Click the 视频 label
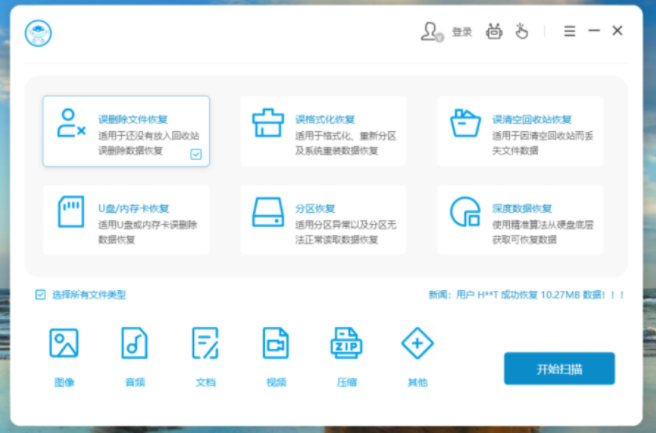 point(276,382)
